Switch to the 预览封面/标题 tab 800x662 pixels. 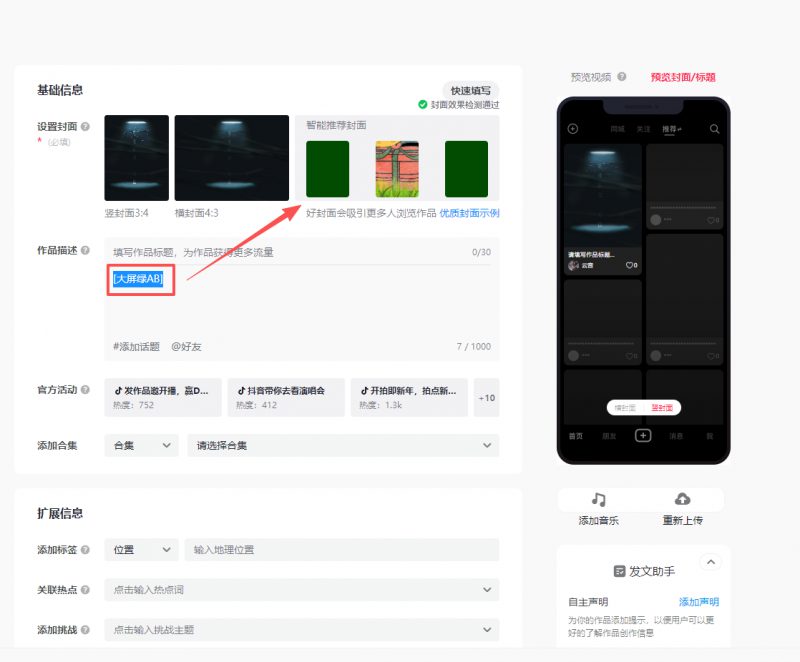click(683, 77)
